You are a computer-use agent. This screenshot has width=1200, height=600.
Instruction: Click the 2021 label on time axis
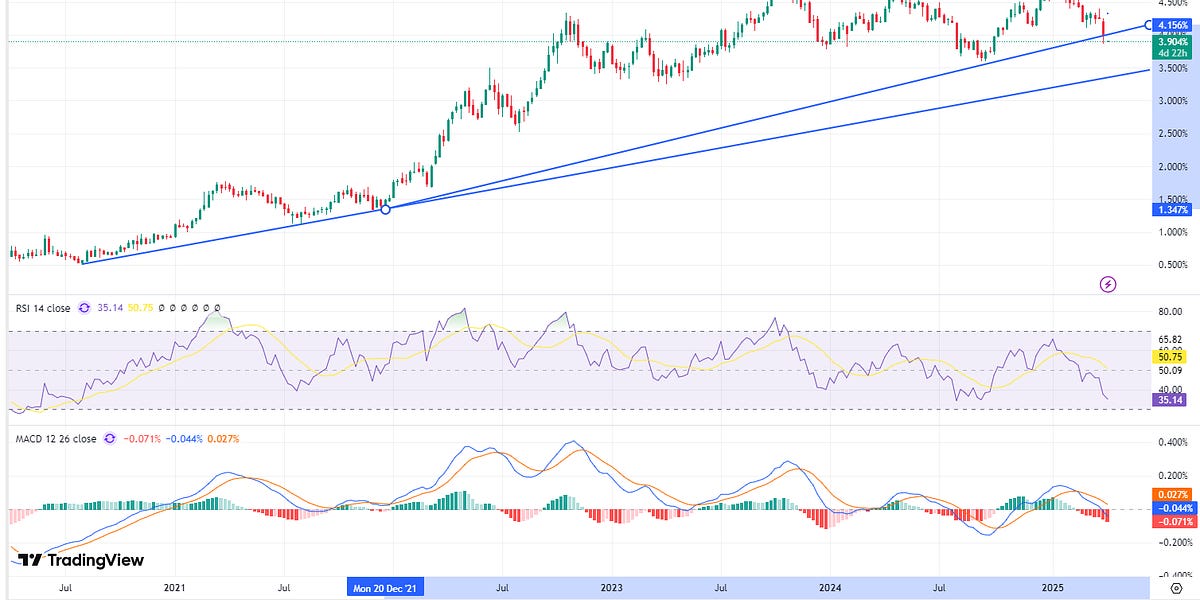[175, 588]
